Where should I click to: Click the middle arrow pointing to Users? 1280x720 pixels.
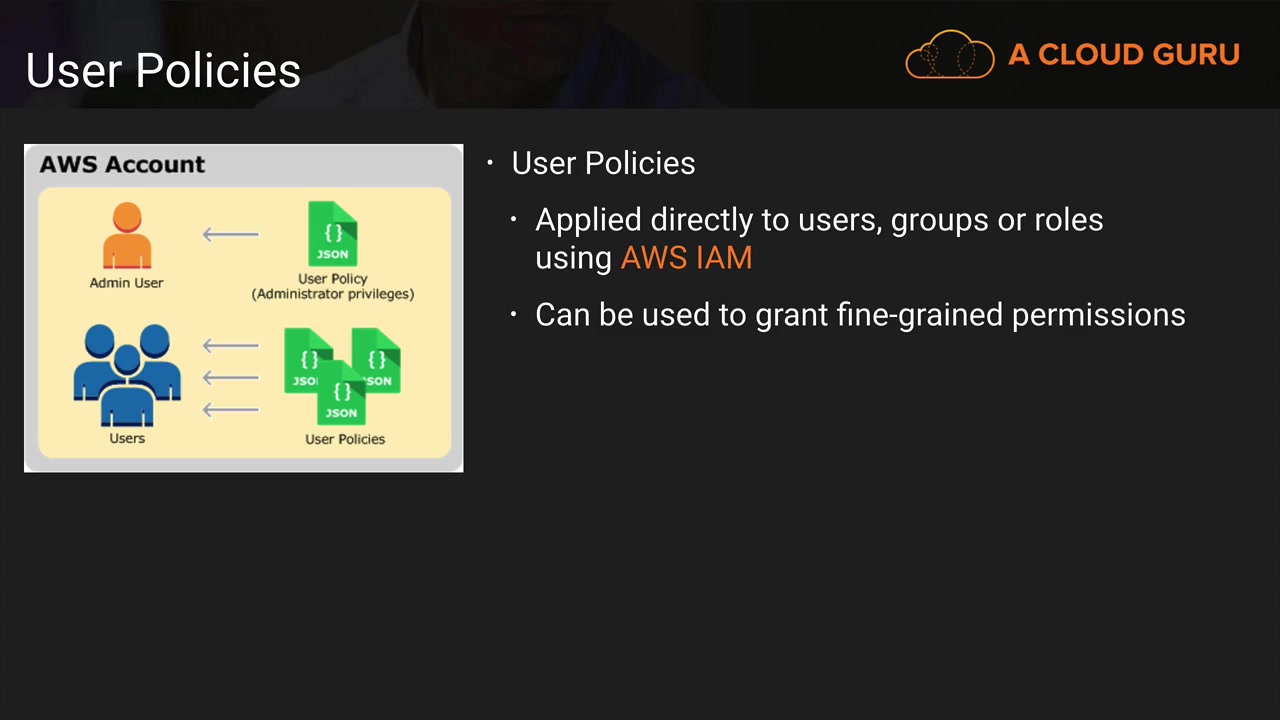coord(231,378)
